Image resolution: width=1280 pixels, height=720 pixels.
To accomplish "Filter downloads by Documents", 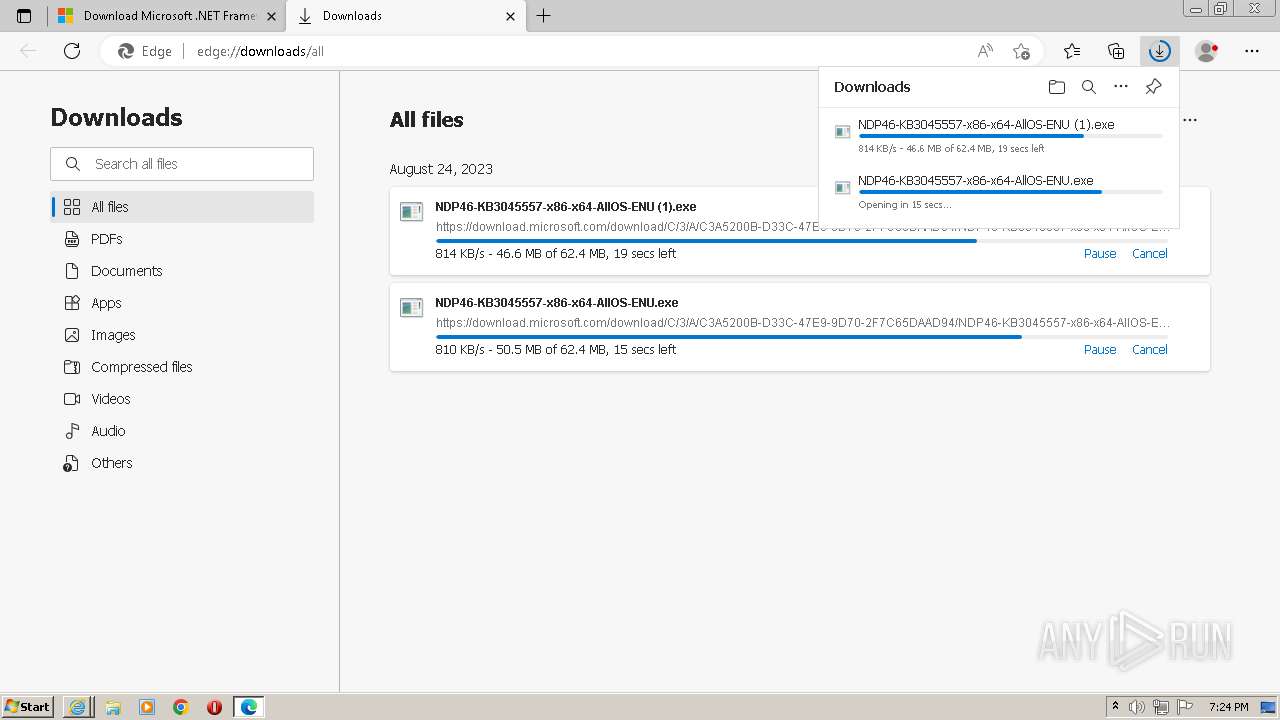I will click(183, 271).
